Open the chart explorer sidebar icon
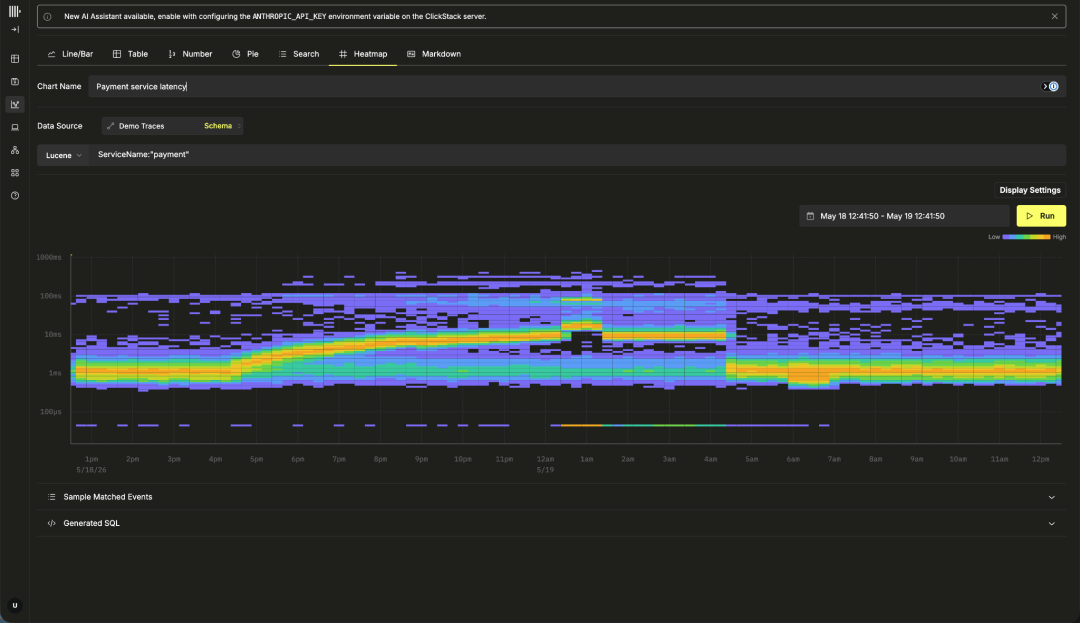Image resolution: width=1080 pixels, height=623 pixels. (x=15, y=105)
